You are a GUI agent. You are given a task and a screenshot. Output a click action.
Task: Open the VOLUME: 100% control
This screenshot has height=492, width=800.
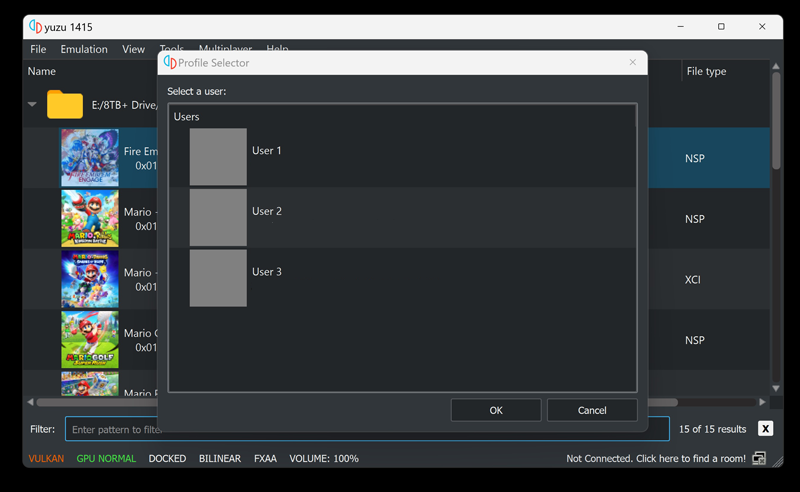coord(324,459)
